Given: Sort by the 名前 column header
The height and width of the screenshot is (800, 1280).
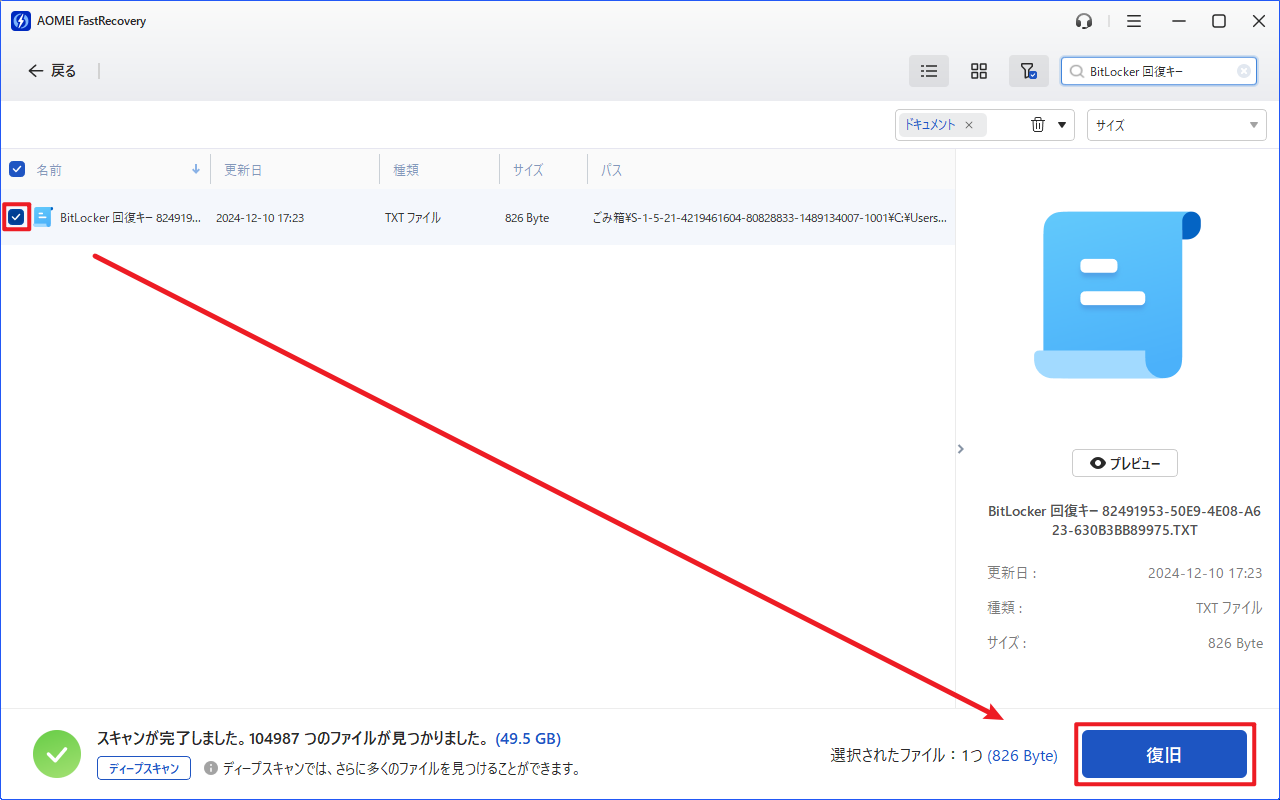Looking at the screenshot, I should [49, 170].
